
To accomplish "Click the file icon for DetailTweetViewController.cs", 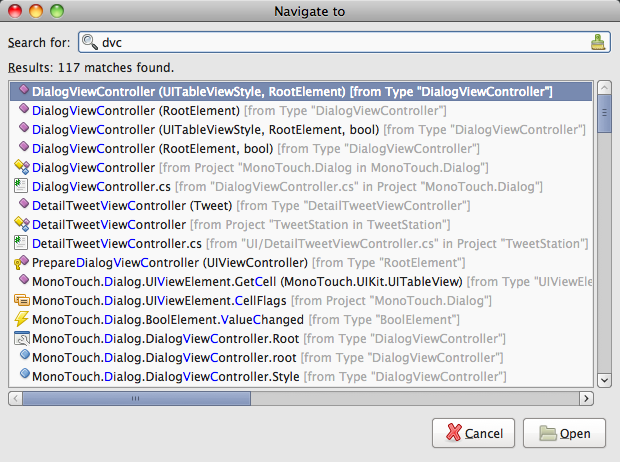I will [x=21, y=243].
